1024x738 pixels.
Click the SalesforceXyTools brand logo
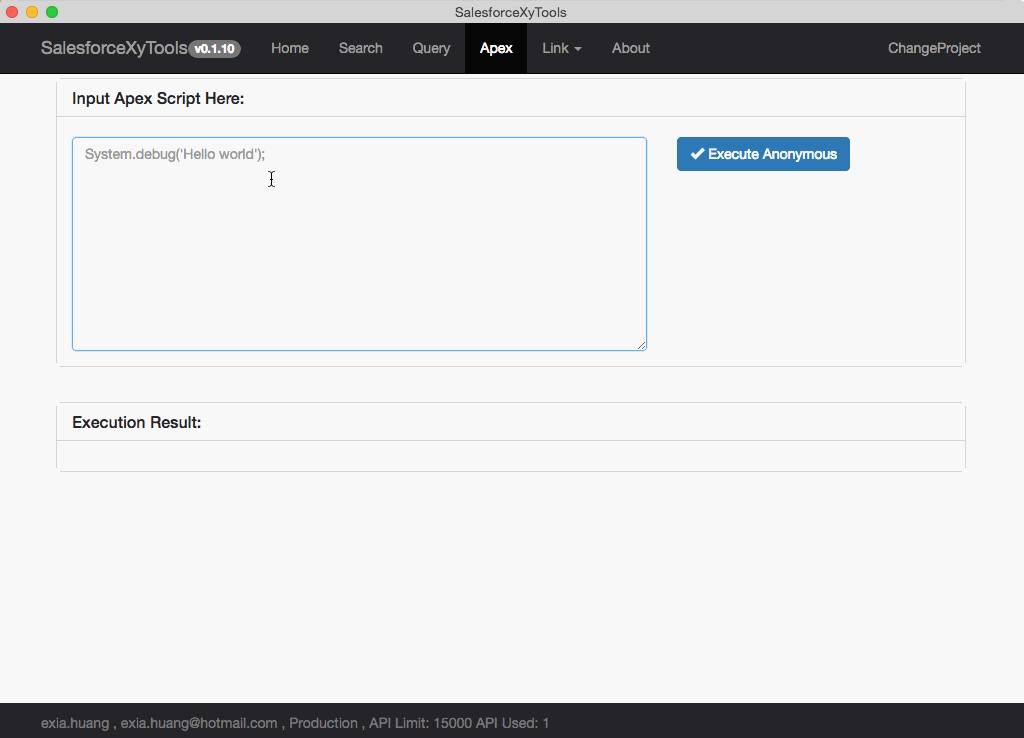pos(114,48)
